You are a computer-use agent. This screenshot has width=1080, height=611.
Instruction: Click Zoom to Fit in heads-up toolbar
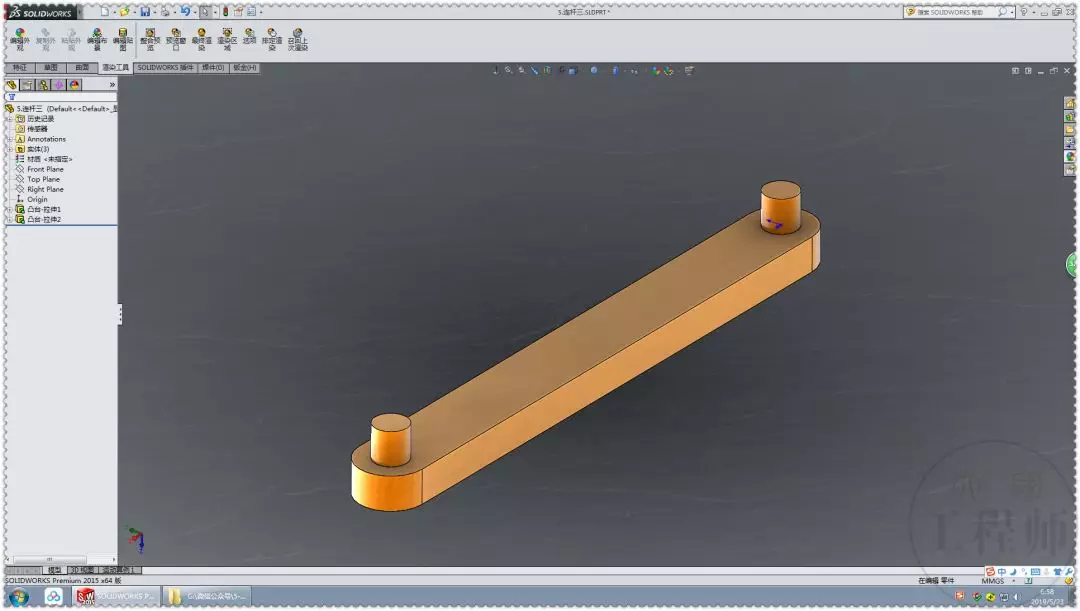point(508,70)
